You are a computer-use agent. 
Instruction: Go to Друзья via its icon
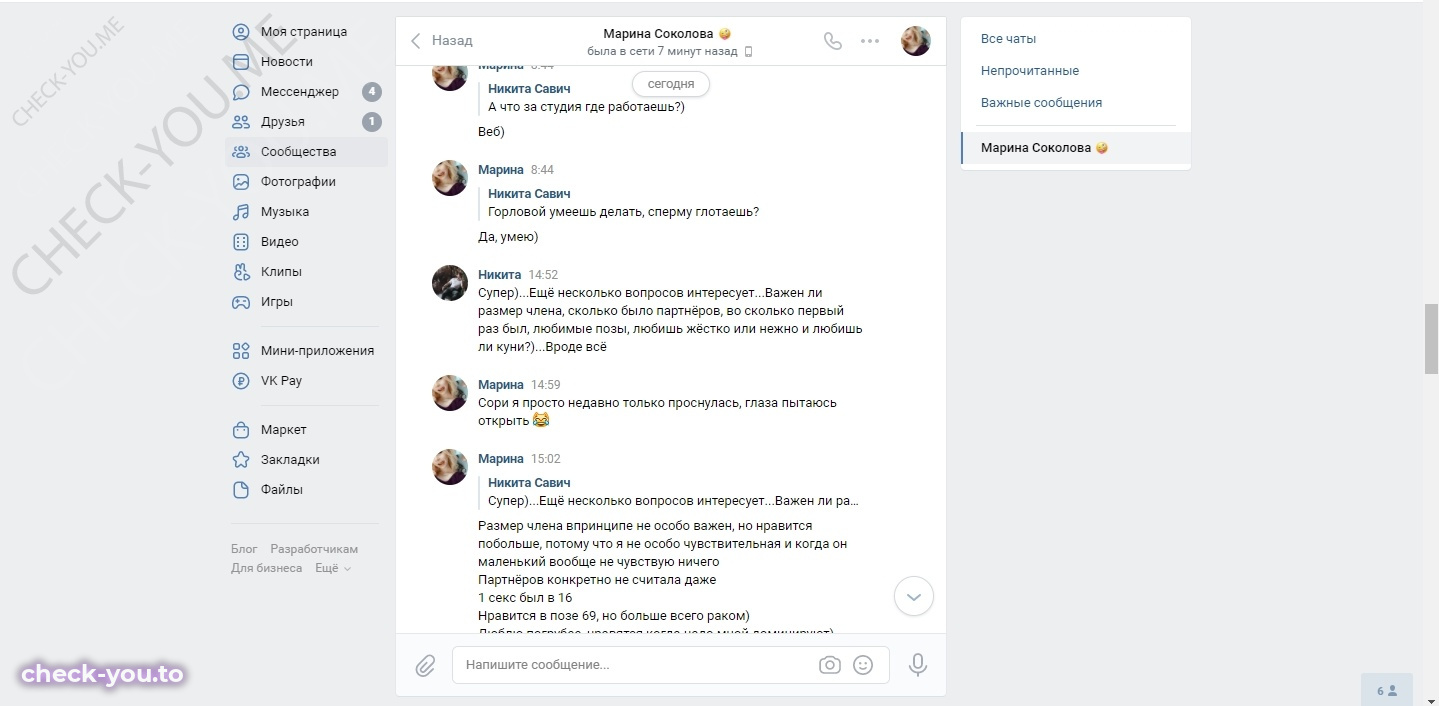pos(241,122)
